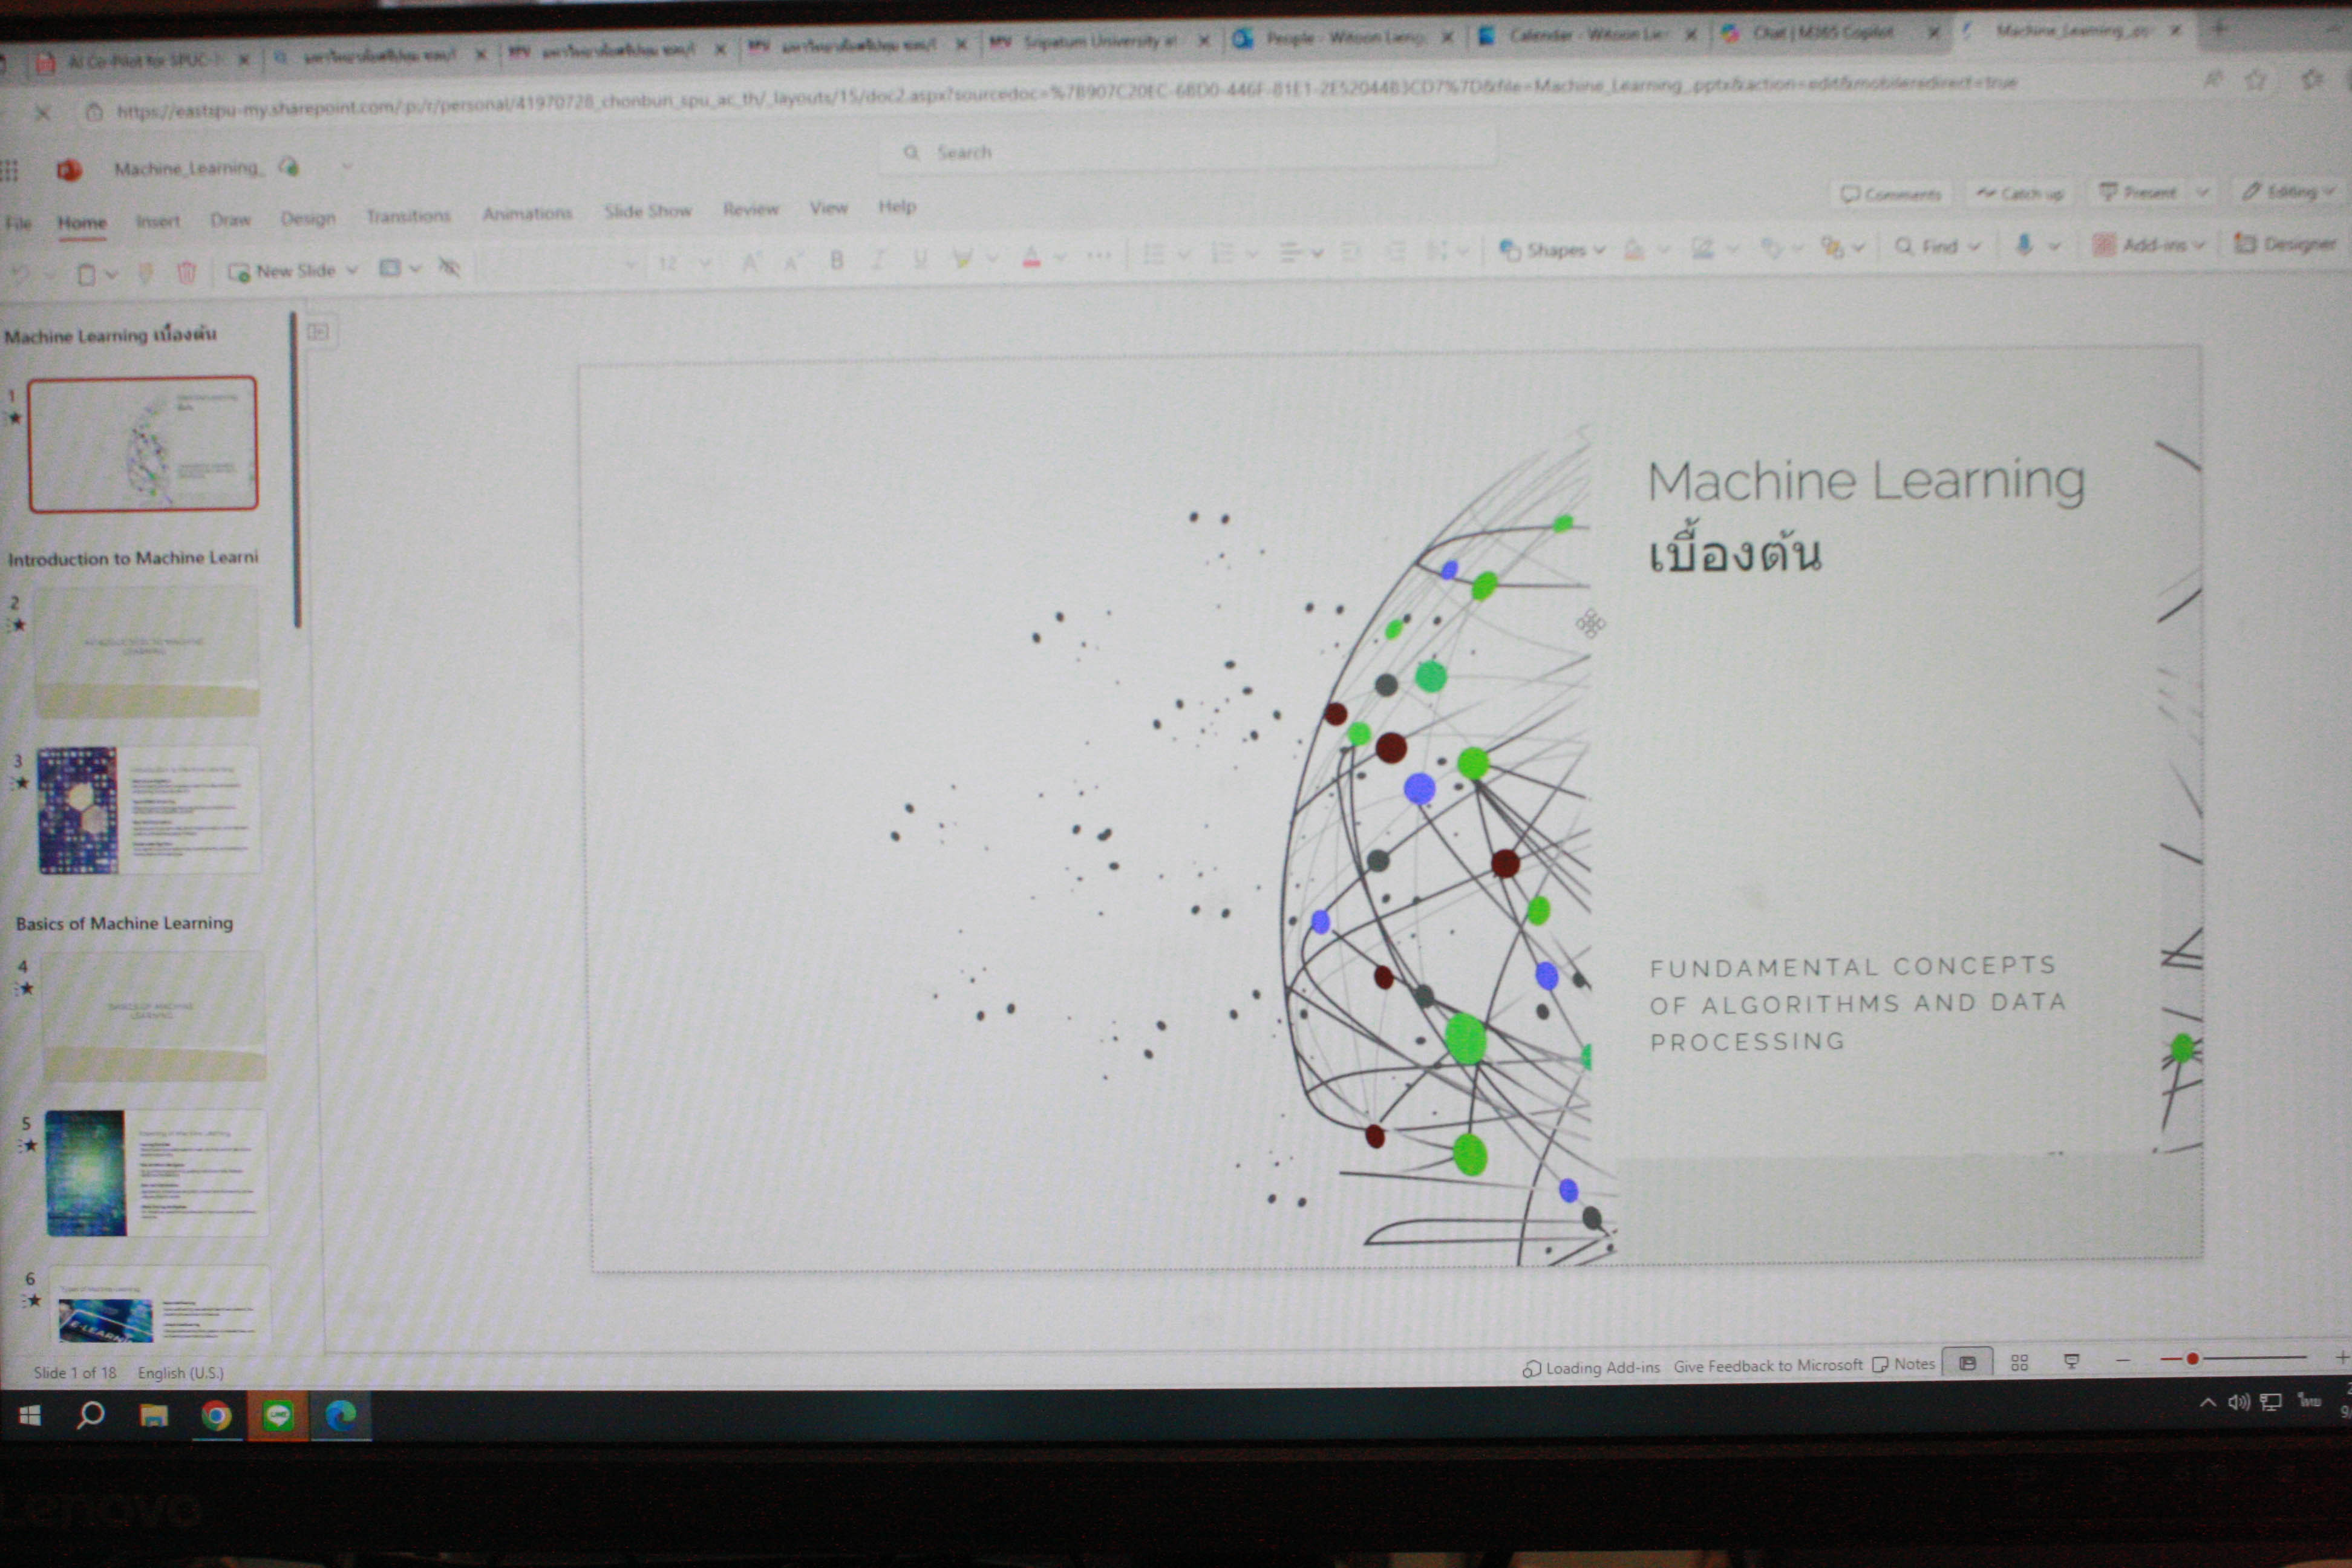Start slideshow from status bar icon

click(2071, 1361)
